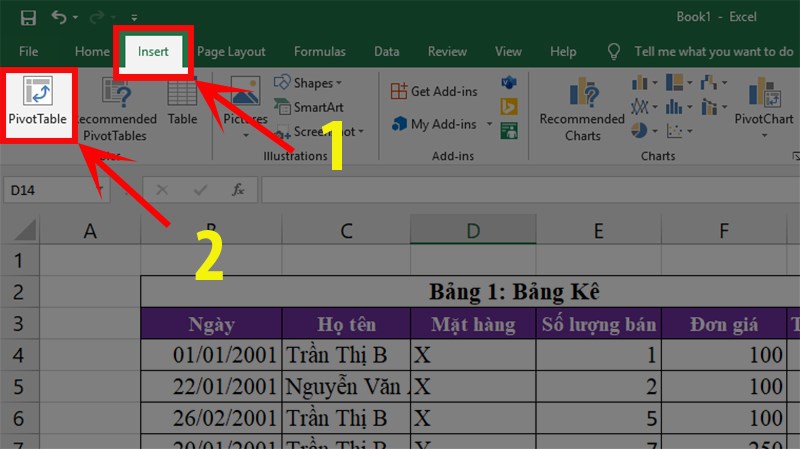The width and height of the screenshot is (800, 449).
Task: Click the Tell me search box
Action: 712,51
